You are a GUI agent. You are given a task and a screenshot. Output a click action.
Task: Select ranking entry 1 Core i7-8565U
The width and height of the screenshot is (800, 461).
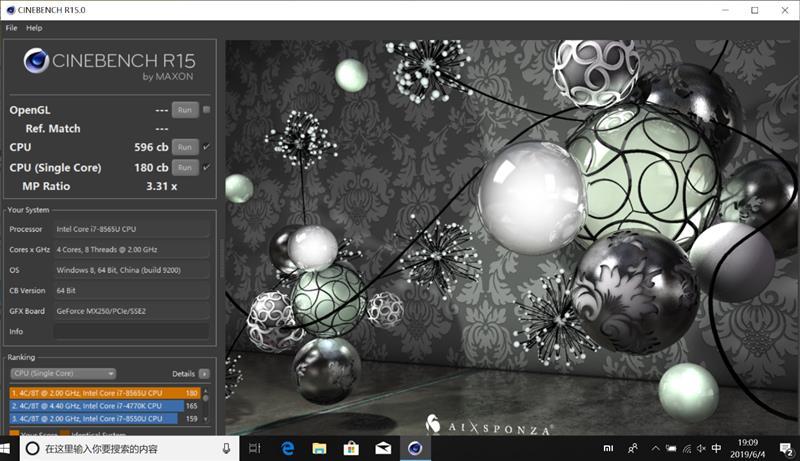[105, 393]
